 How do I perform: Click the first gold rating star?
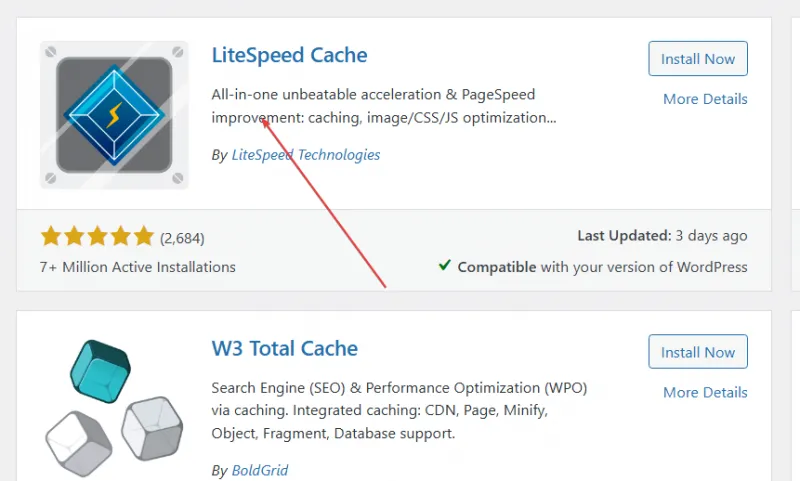pyautogui.click(x=51, y=238)
